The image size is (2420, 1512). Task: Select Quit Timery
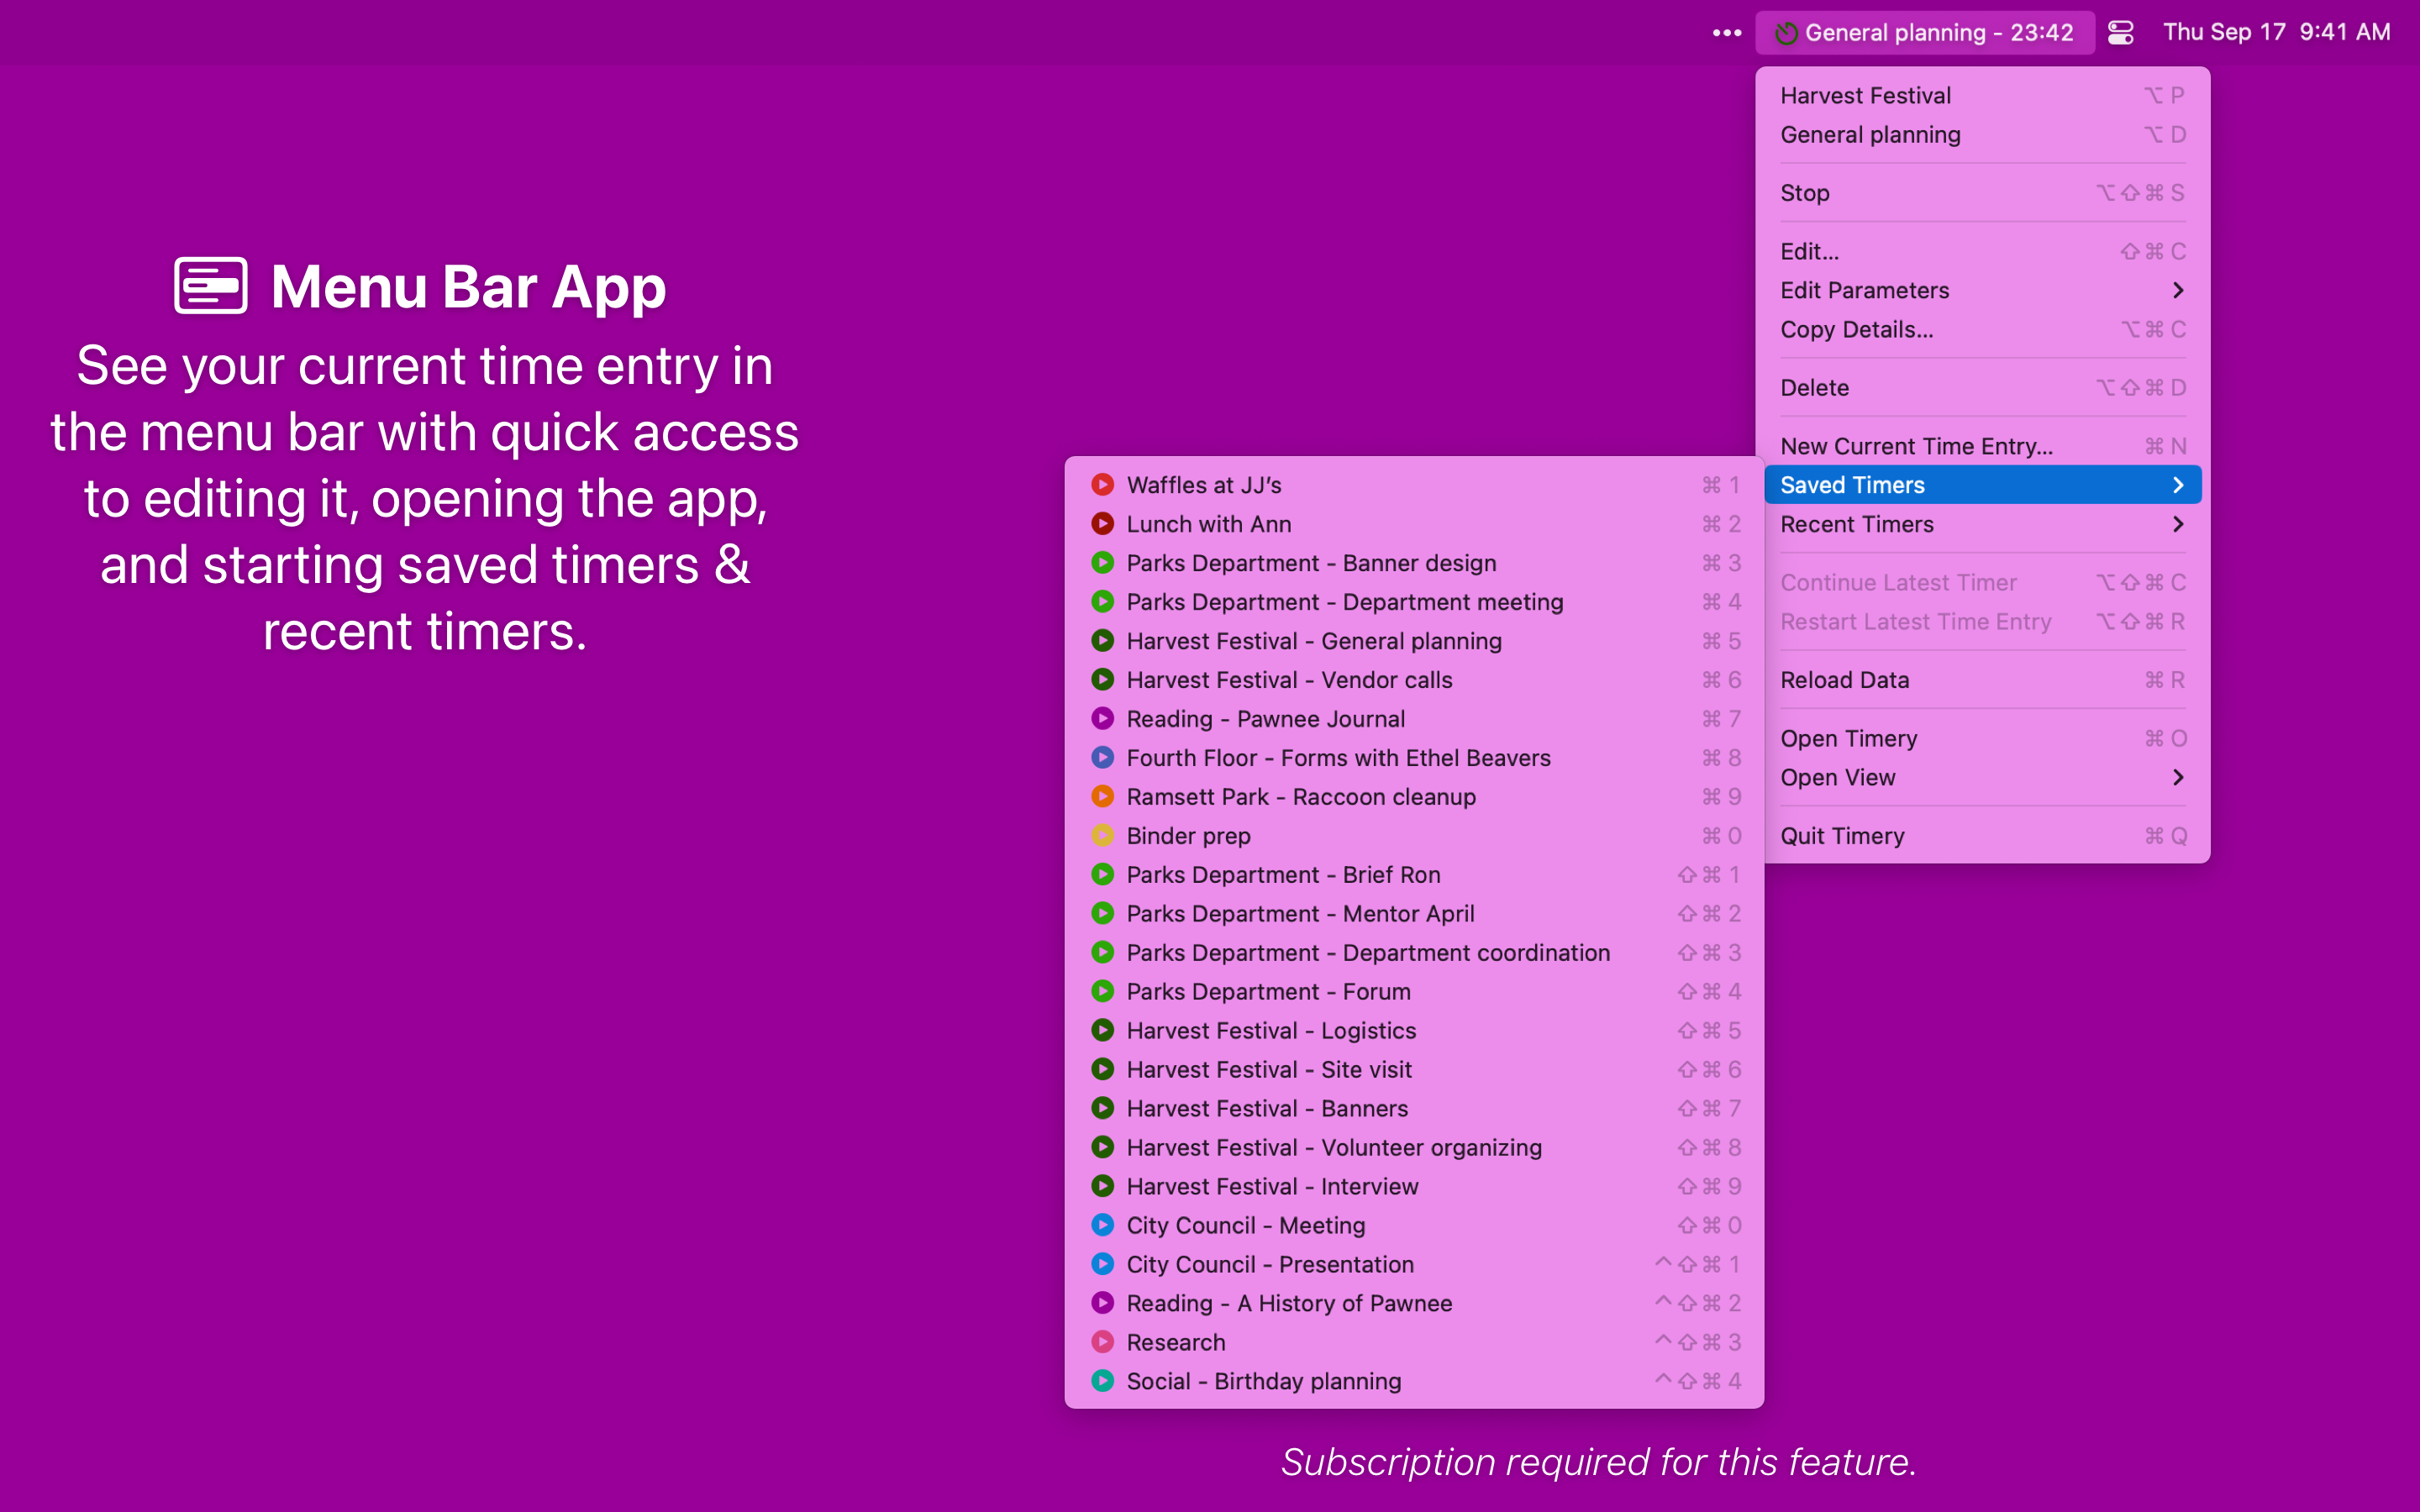[1982, 836]
